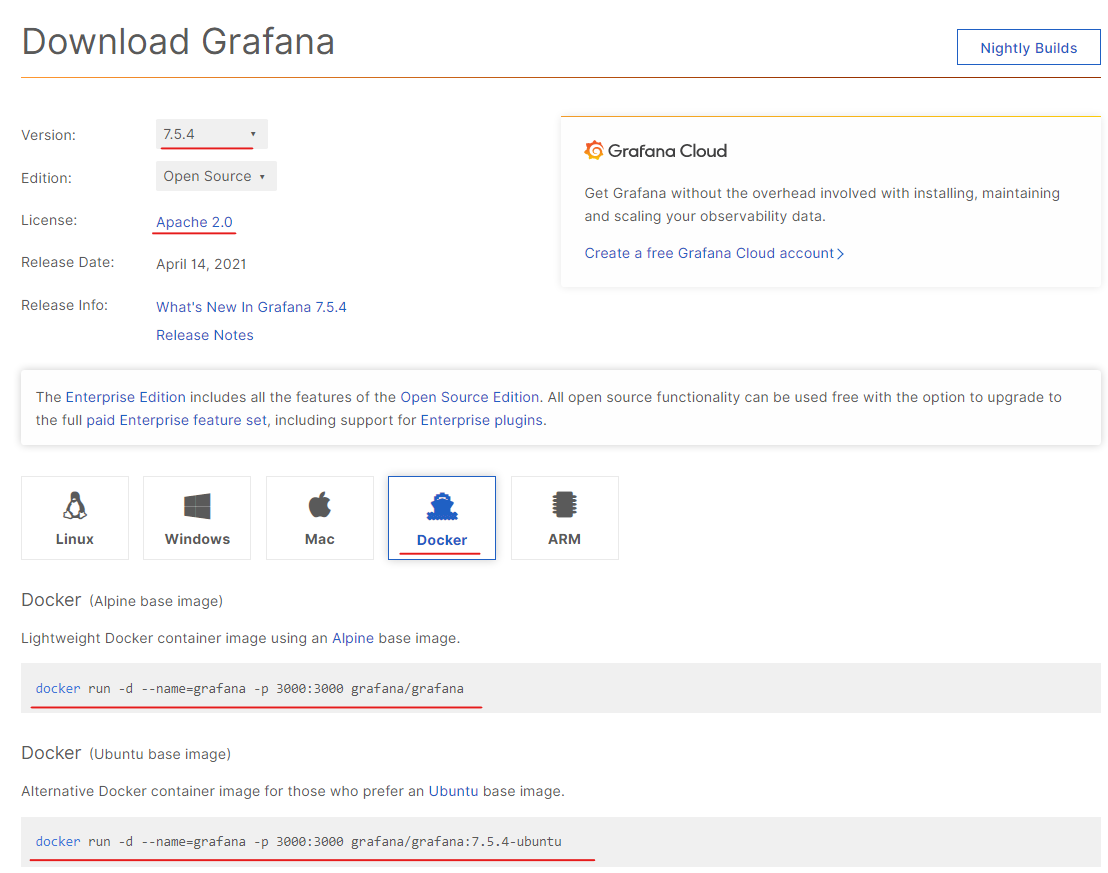The image size is (1108, 873).
Task: Follow the Enterprise Edition link
Action: click(126, 397)
